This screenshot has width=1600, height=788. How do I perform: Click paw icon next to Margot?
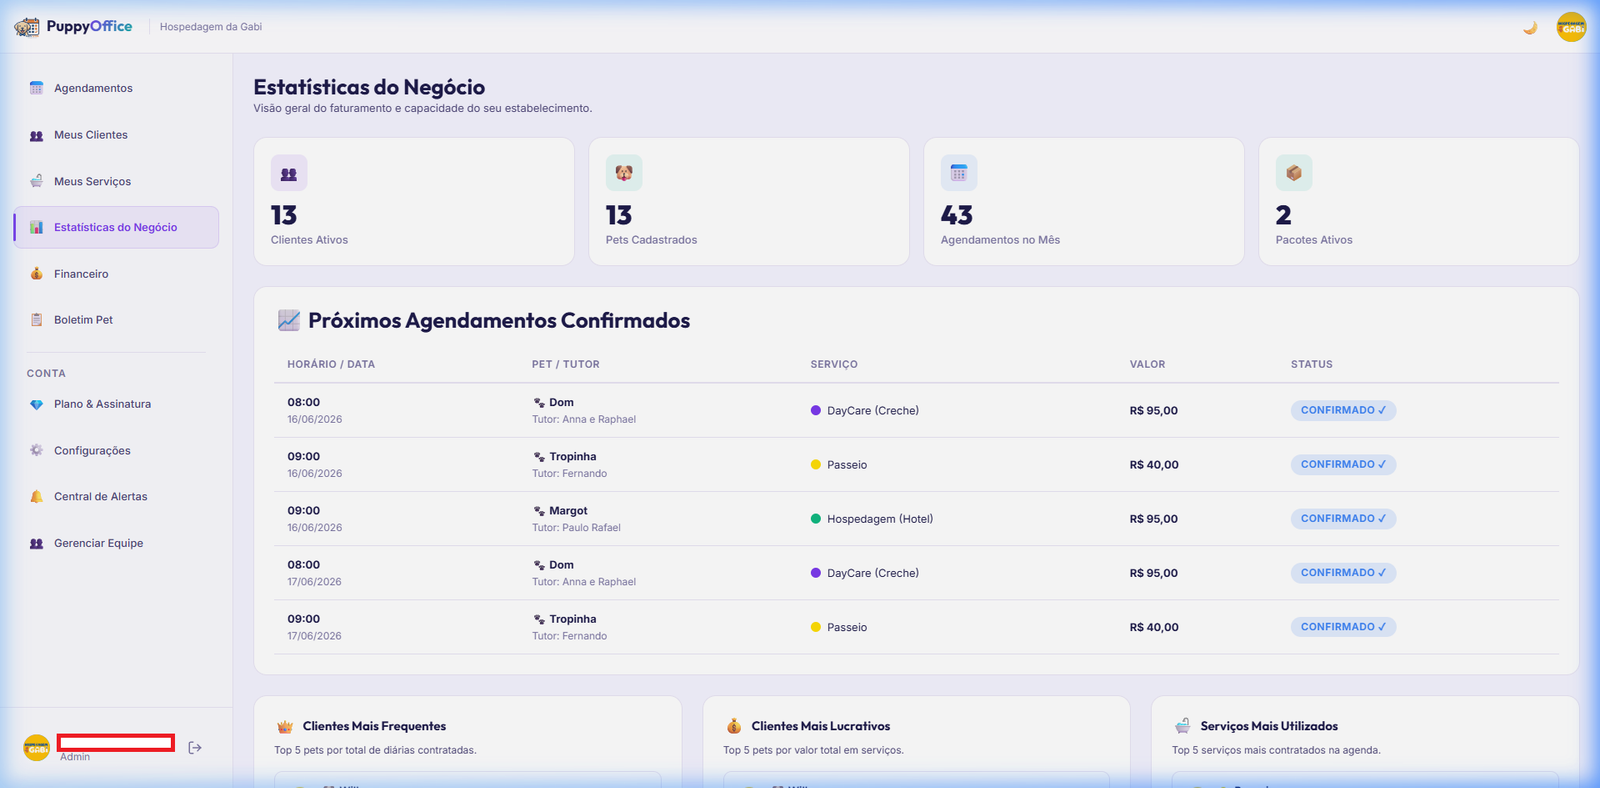tap(539, 511)
